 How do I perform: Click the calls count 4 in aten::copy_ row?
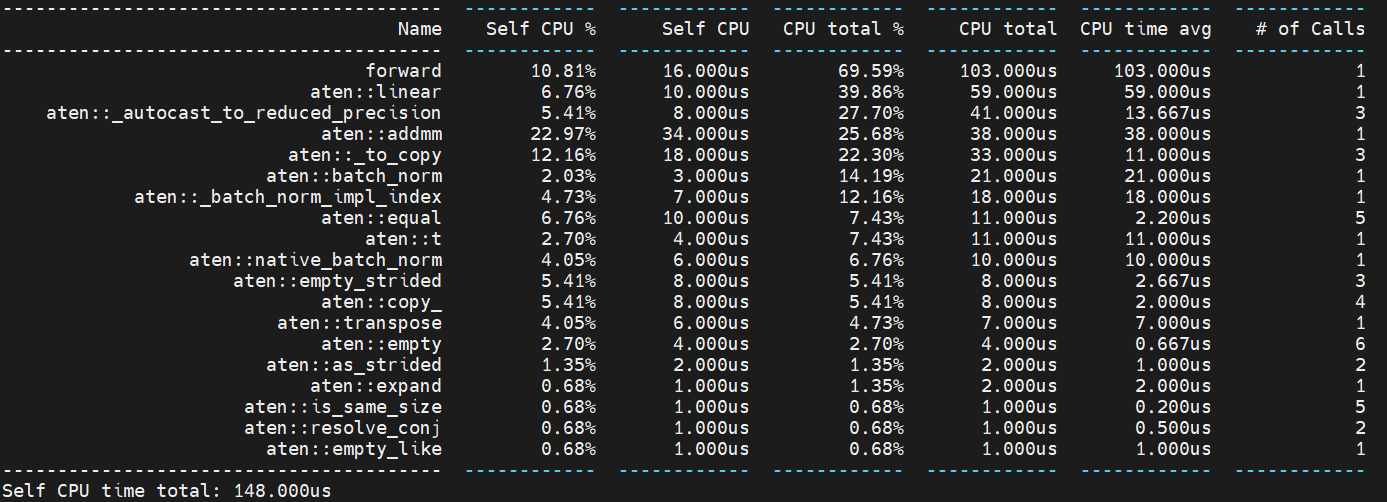tap(1360, 302)
